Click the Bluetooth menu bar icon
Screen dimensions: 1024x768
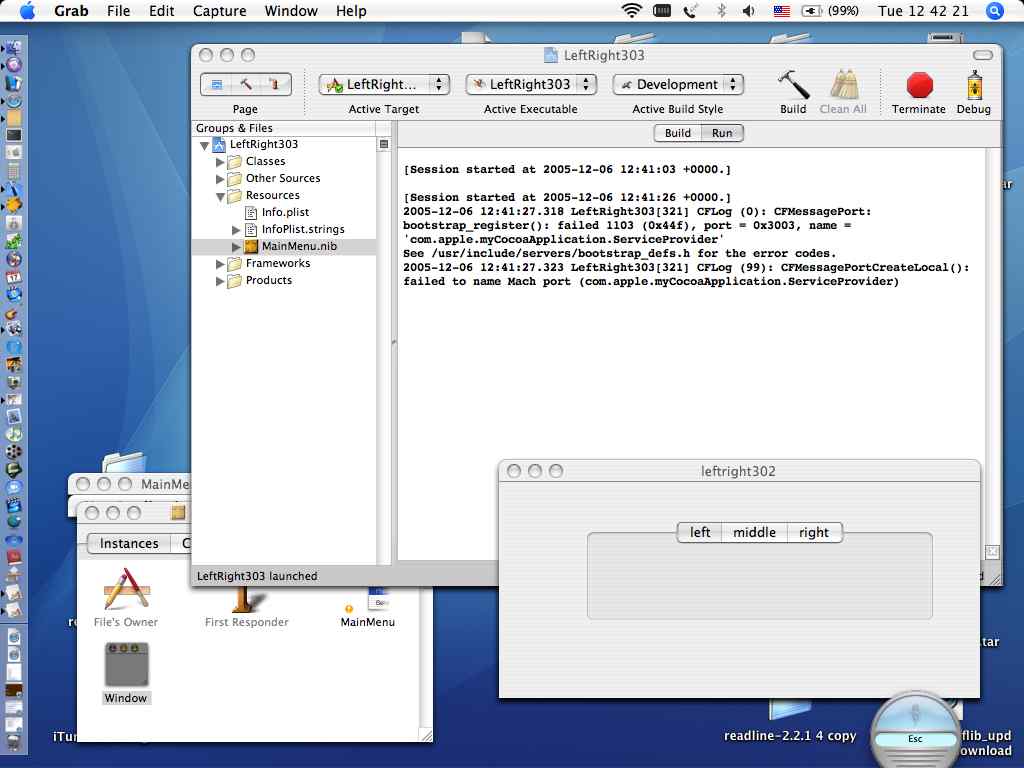[721, 10]
